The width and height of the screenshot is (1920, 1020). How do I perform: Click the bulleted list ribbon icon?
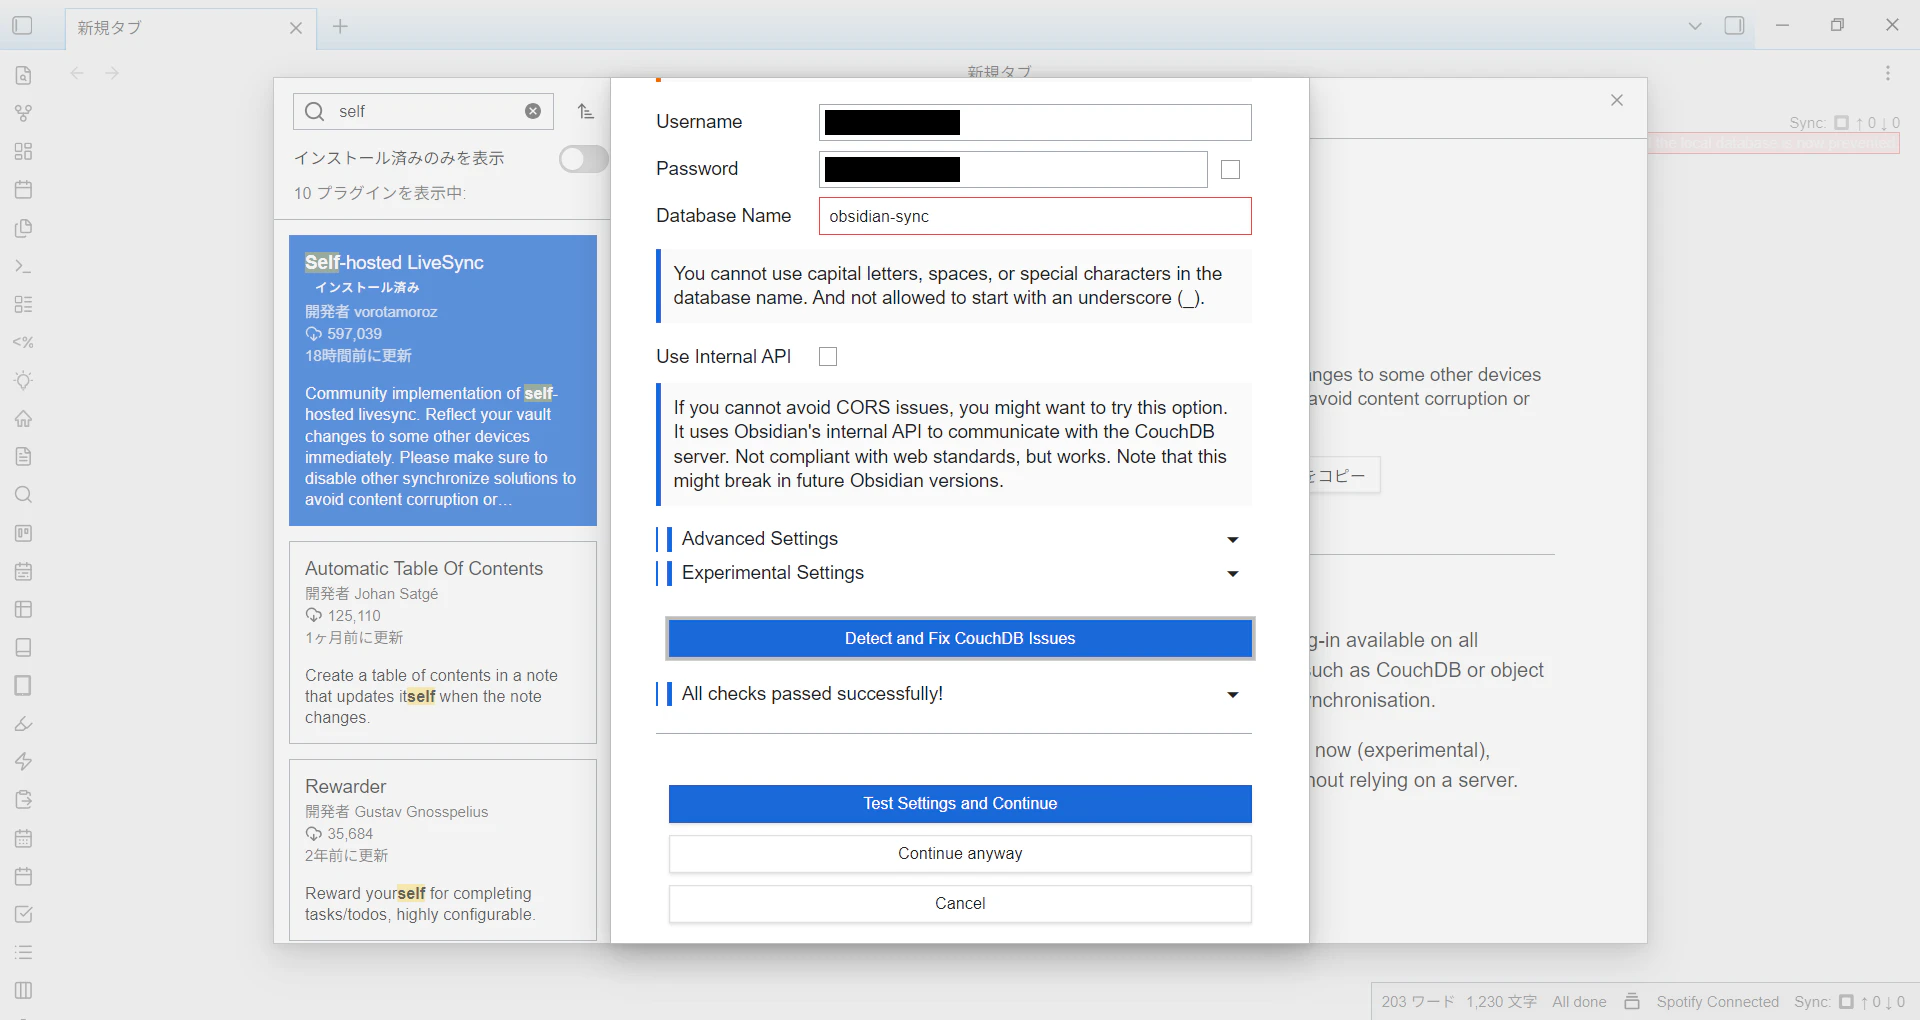click(x=24, y=952)
